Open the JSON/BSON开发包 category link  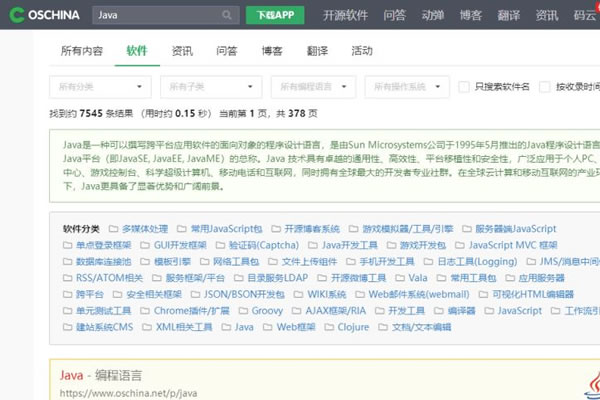[x=244, y=294]
